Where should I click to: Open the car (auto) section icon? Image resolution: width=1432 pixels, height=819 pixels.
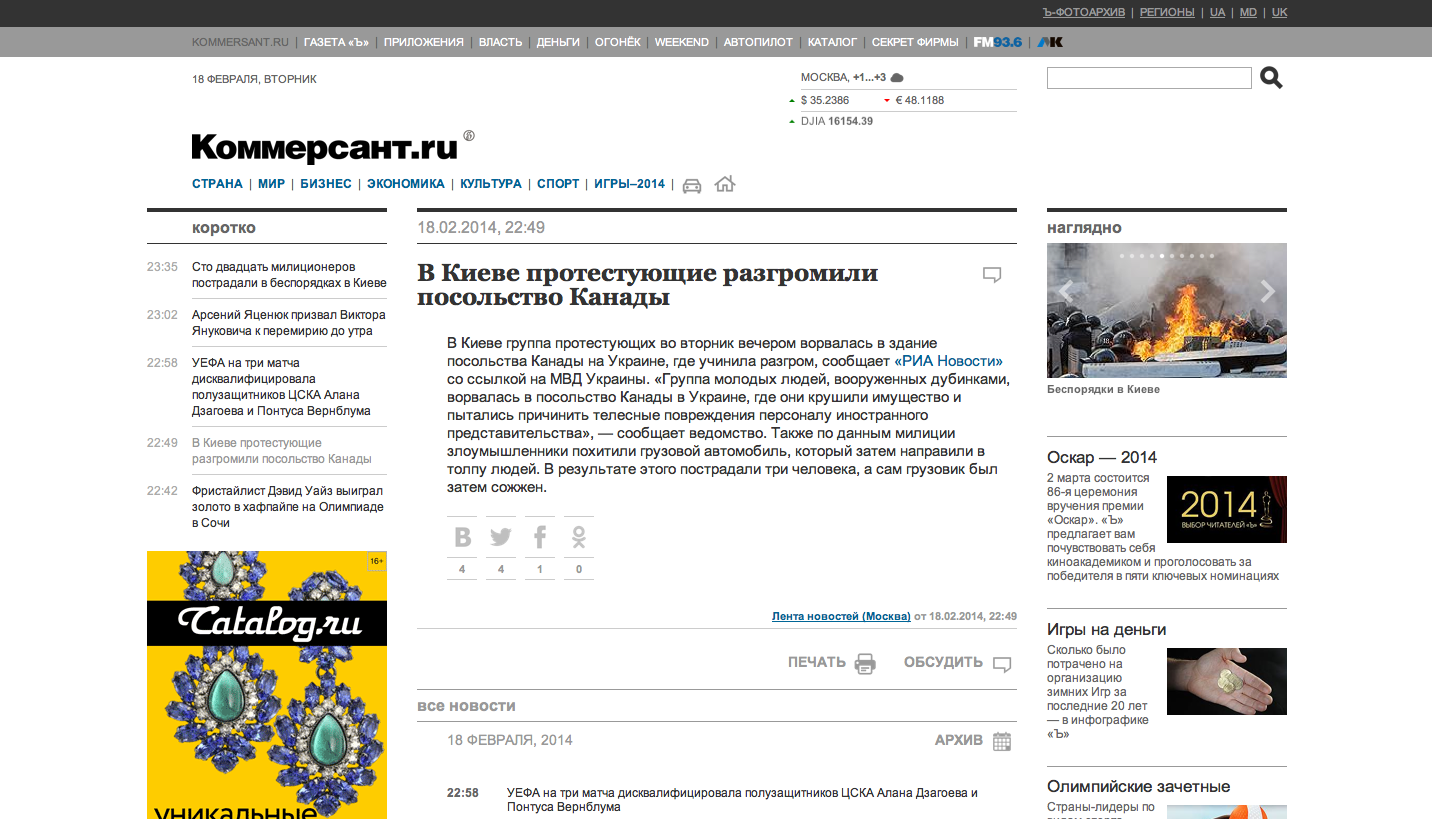pyautogui.click(x=692, y=185)
